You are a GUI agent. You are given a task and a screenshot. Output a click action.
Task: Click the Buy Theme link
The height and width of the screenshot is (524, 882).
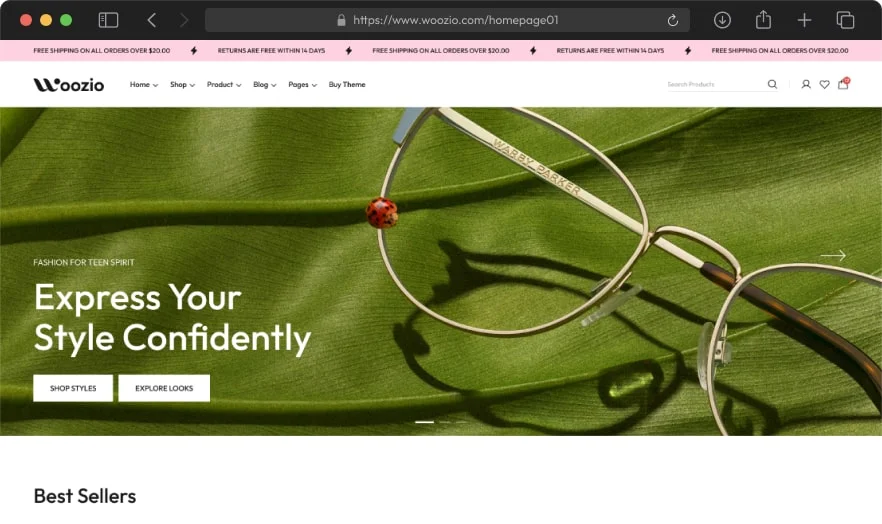point(347,84)
